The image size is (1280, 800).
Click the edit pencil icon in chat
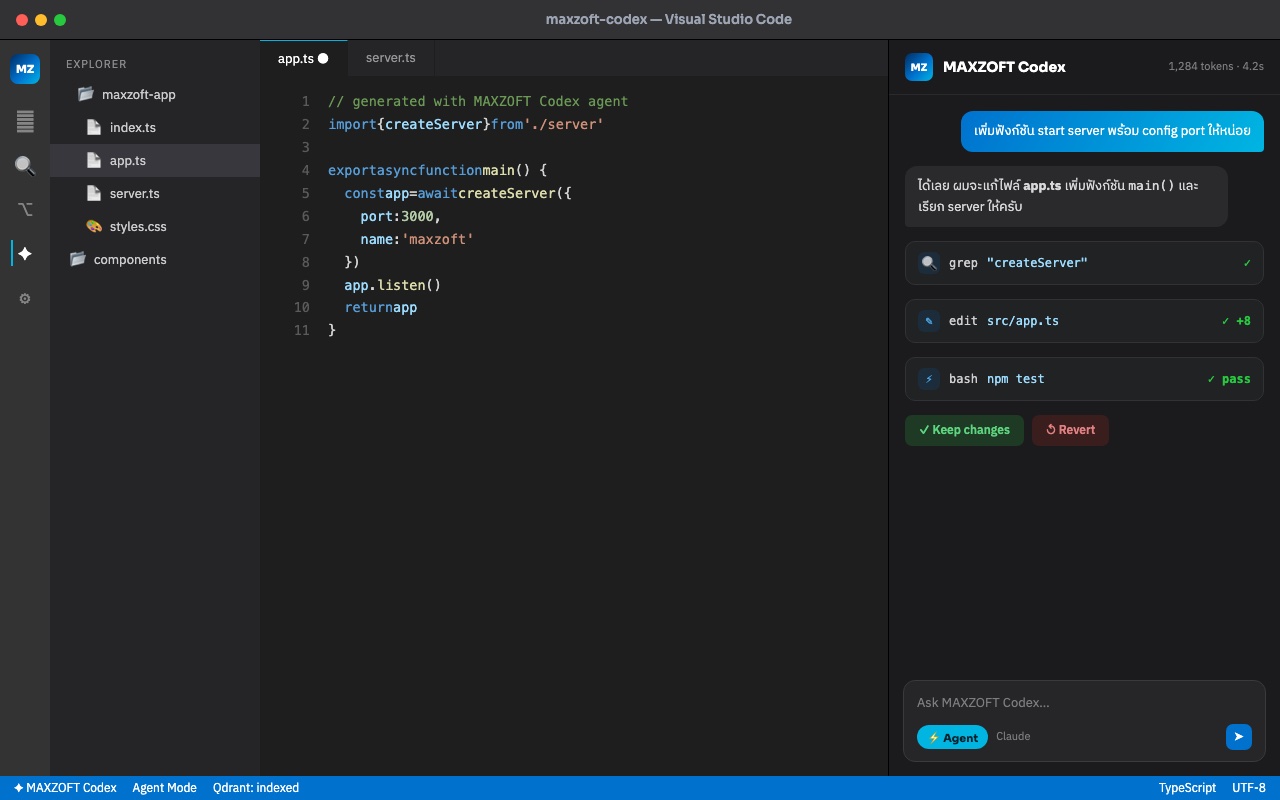pos(929,321)
